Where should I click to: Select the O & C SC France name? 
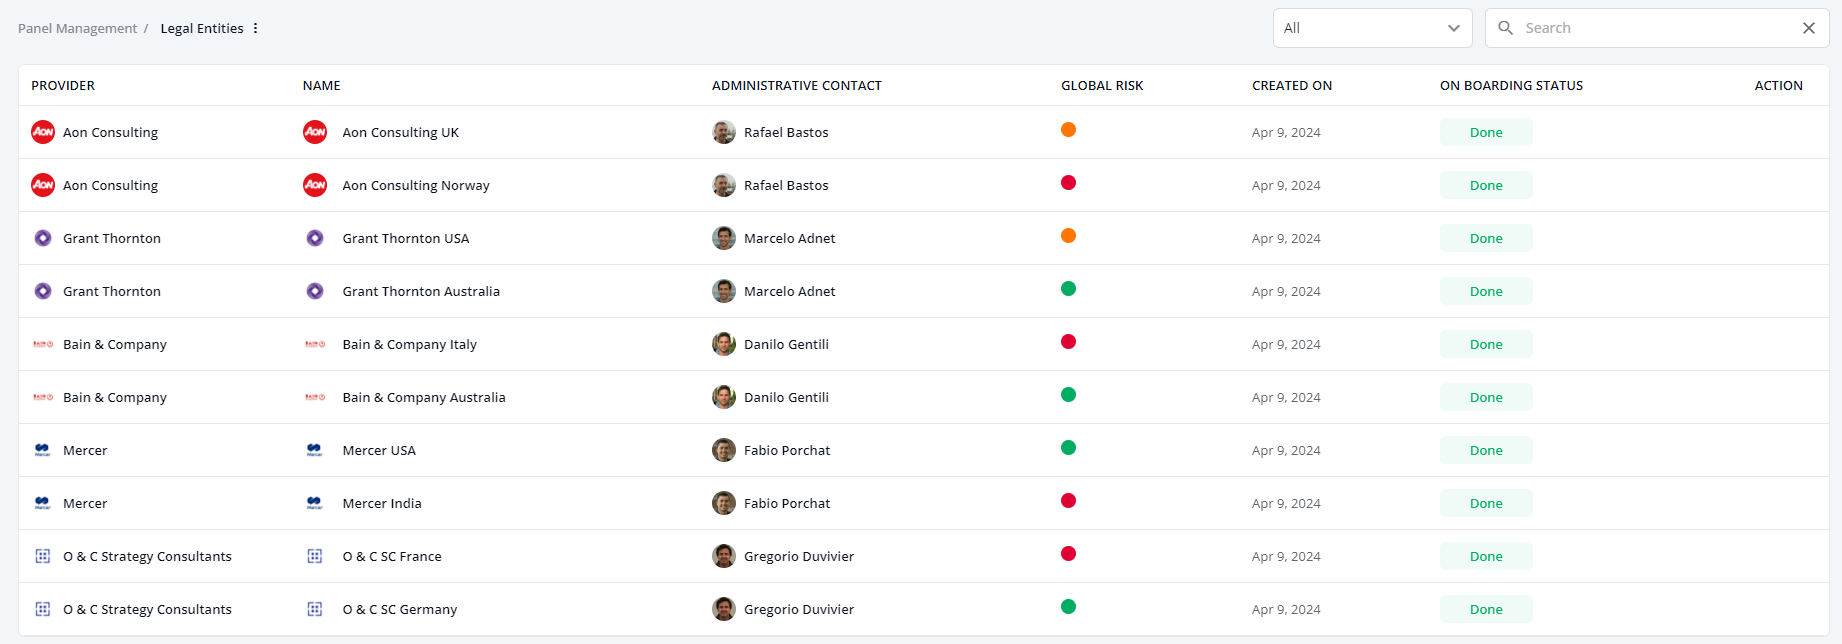click(392, 556)
